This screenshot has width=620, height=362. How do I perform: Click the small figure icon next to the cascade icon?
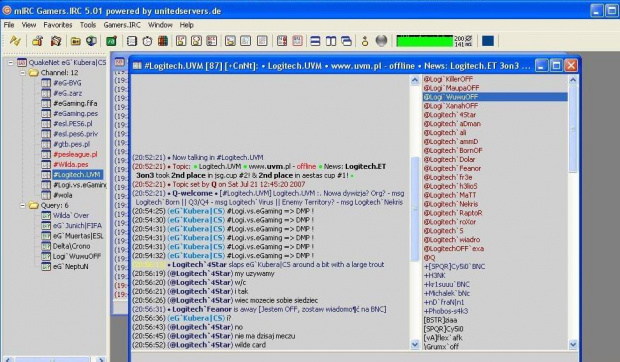[x=365, y=41]
